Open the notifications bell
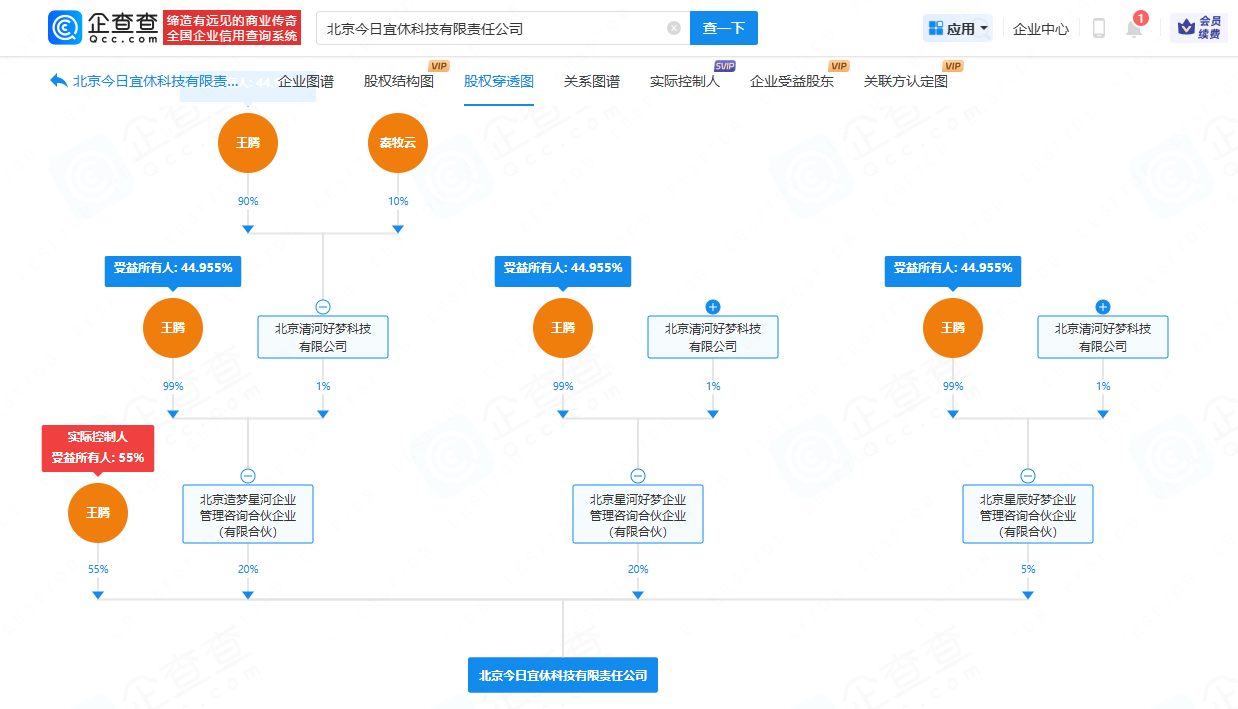Image resolution: width=1238 pixels, height=709 pixels. pyautogui.click(x=1133, y=29)
